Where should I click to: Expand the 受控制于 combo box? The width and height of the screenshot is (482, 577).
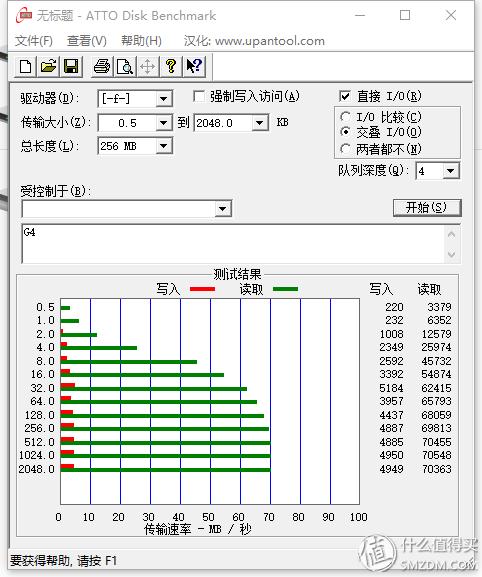pos(222,209)
